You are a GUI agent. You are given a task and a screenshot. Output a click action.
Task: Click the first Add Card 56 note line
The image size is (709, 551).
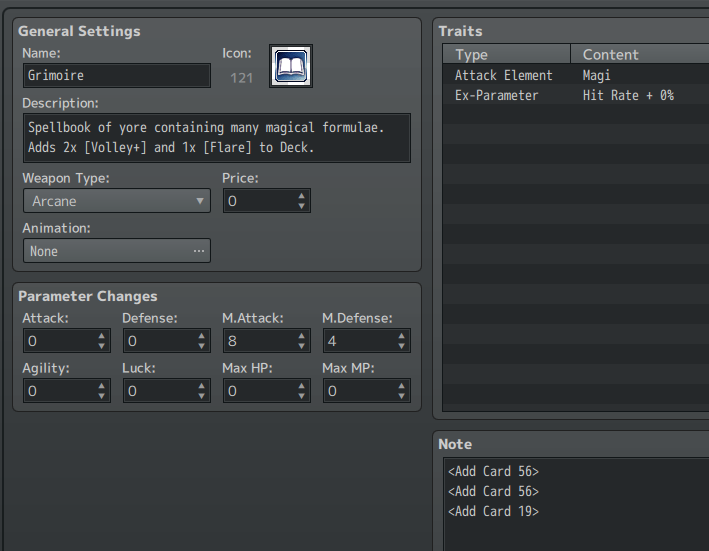click(x=493, y=471)
